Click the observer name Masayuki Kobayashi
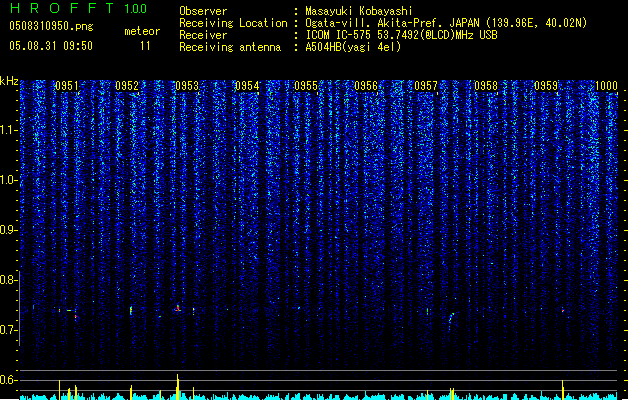This screenshot has width=629, height=400. (x=359, y=11)
